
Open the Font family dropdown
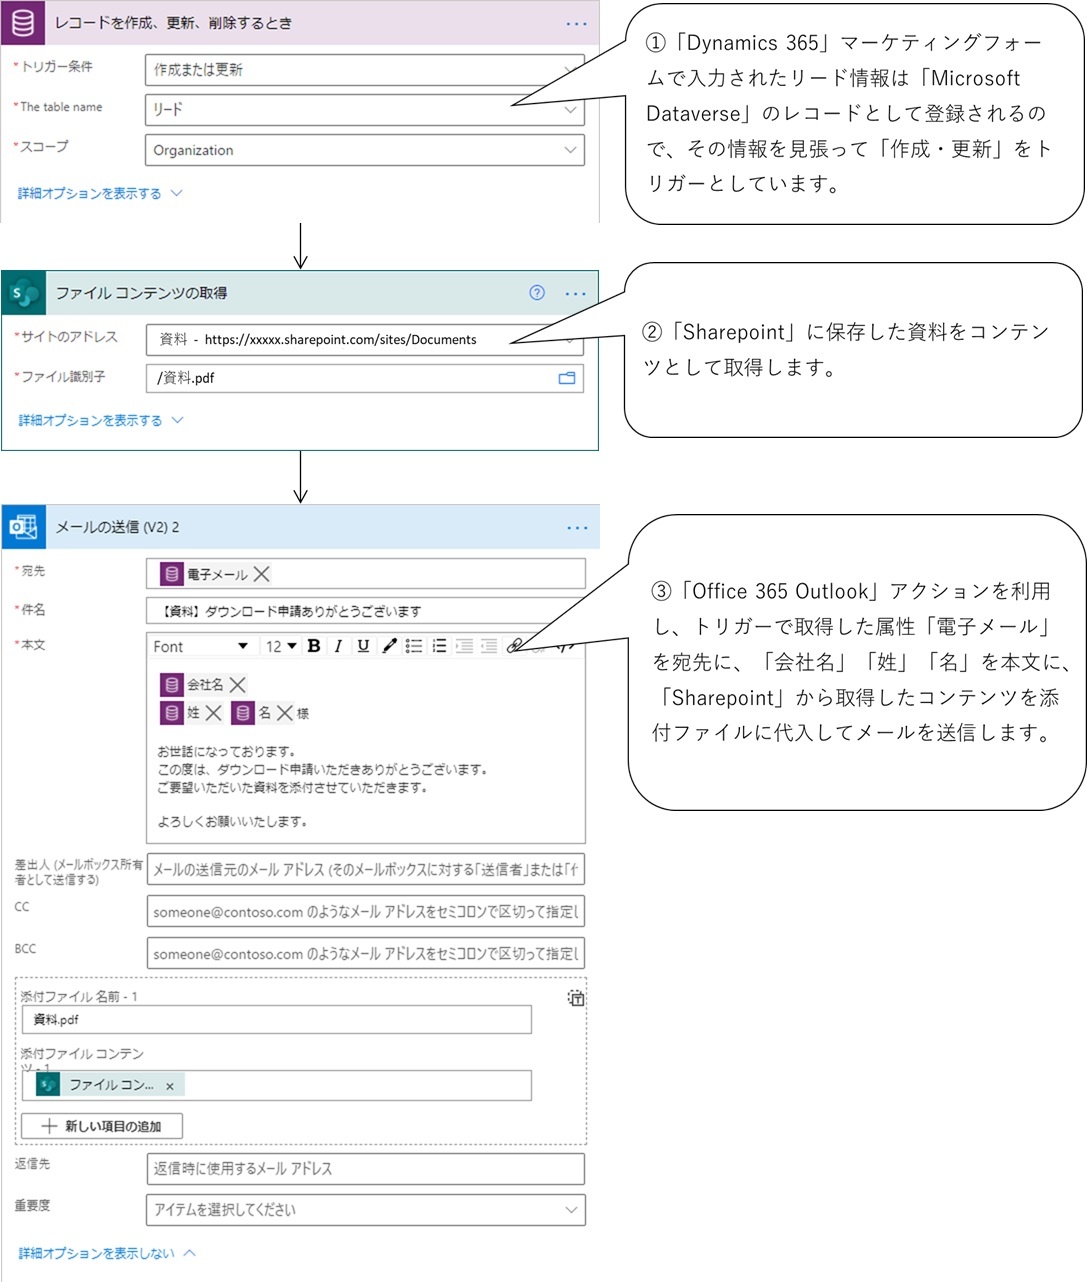click(x=201, y=646)
